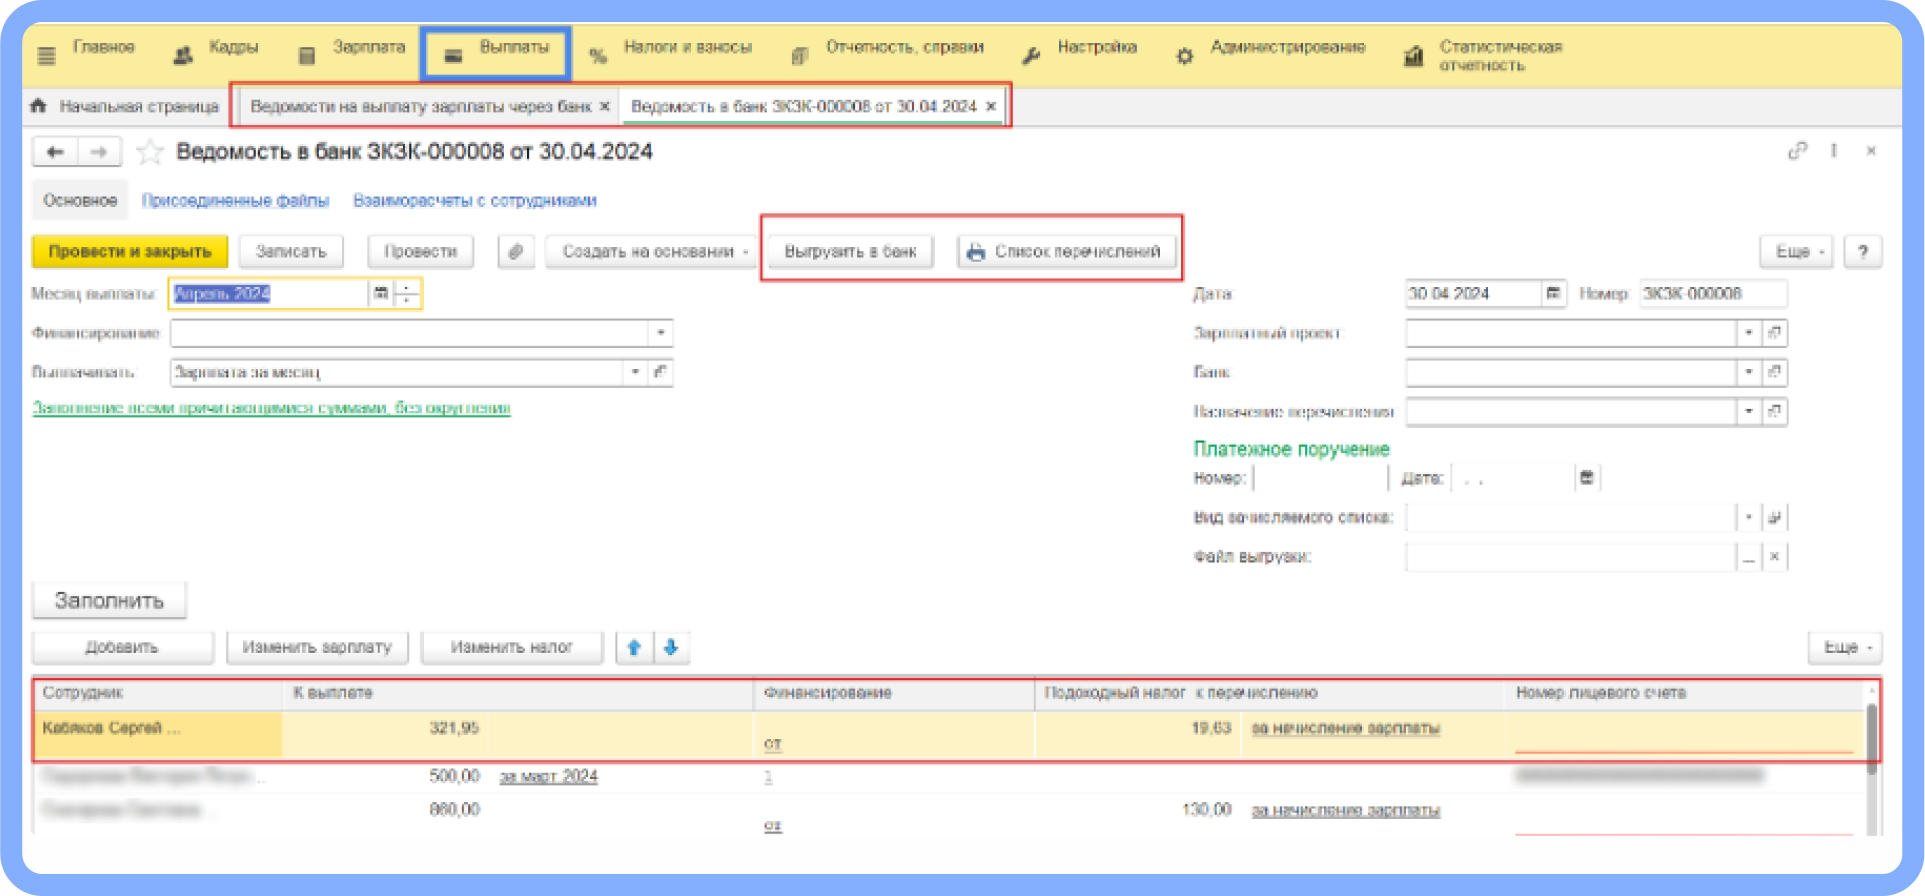Open calendar for payment month field
The height and width of the screenshot is (896, 1925).
(381, 293)
